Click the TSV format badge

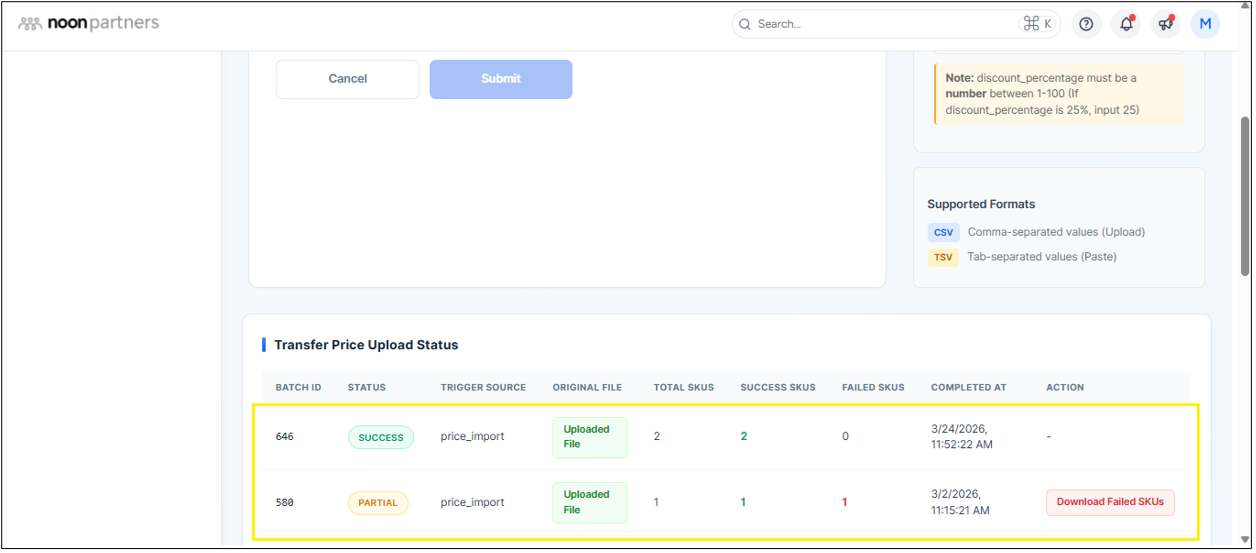click(x=943, y=257)
